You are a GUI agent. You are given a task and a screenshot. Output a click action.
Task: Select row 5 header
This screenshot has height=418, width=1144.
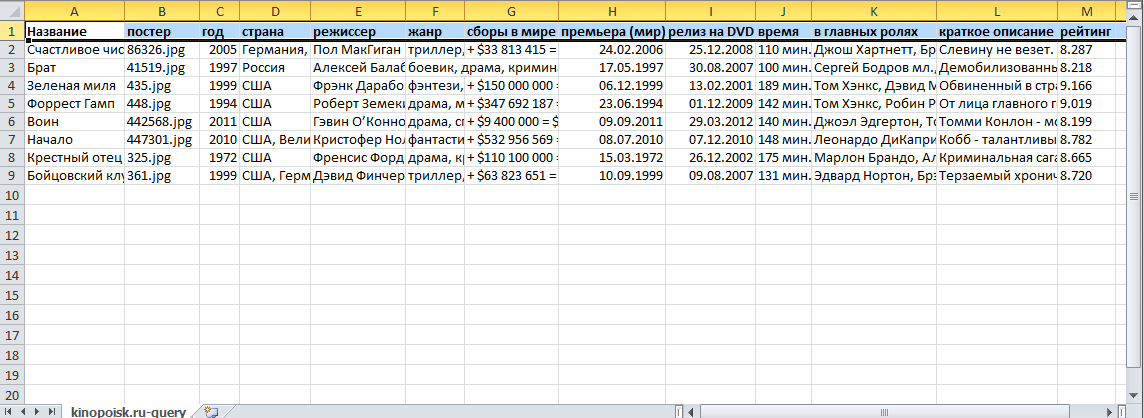click(x=12, y=104)
